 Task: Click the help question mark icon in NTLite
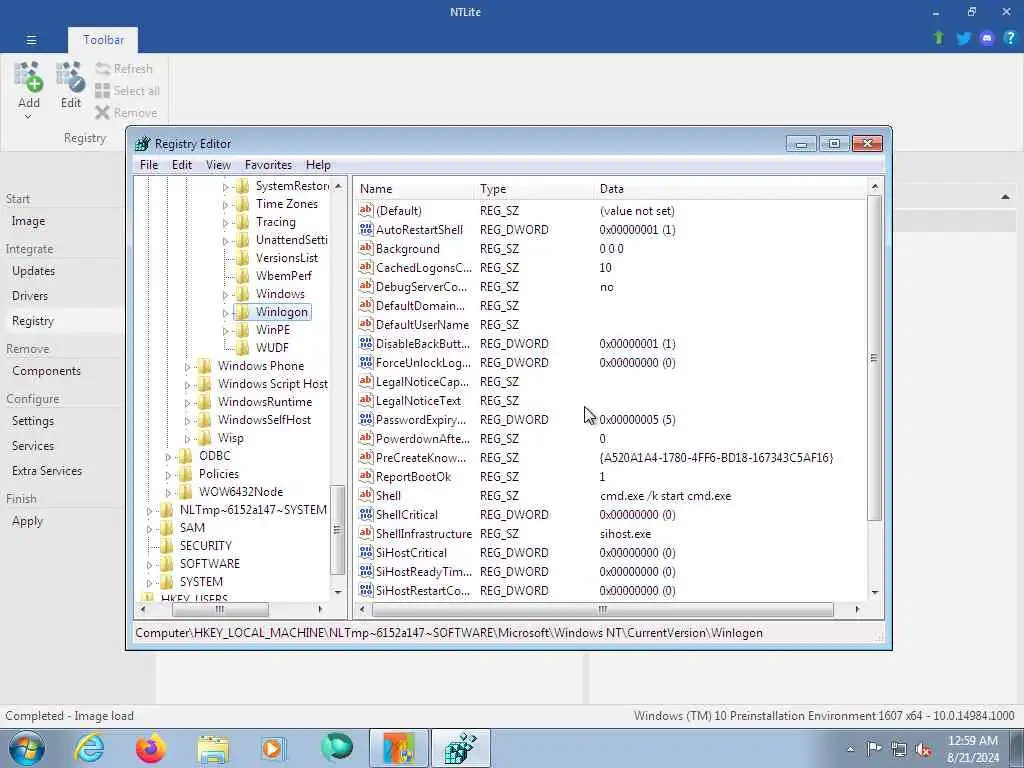pos(1010,38)
